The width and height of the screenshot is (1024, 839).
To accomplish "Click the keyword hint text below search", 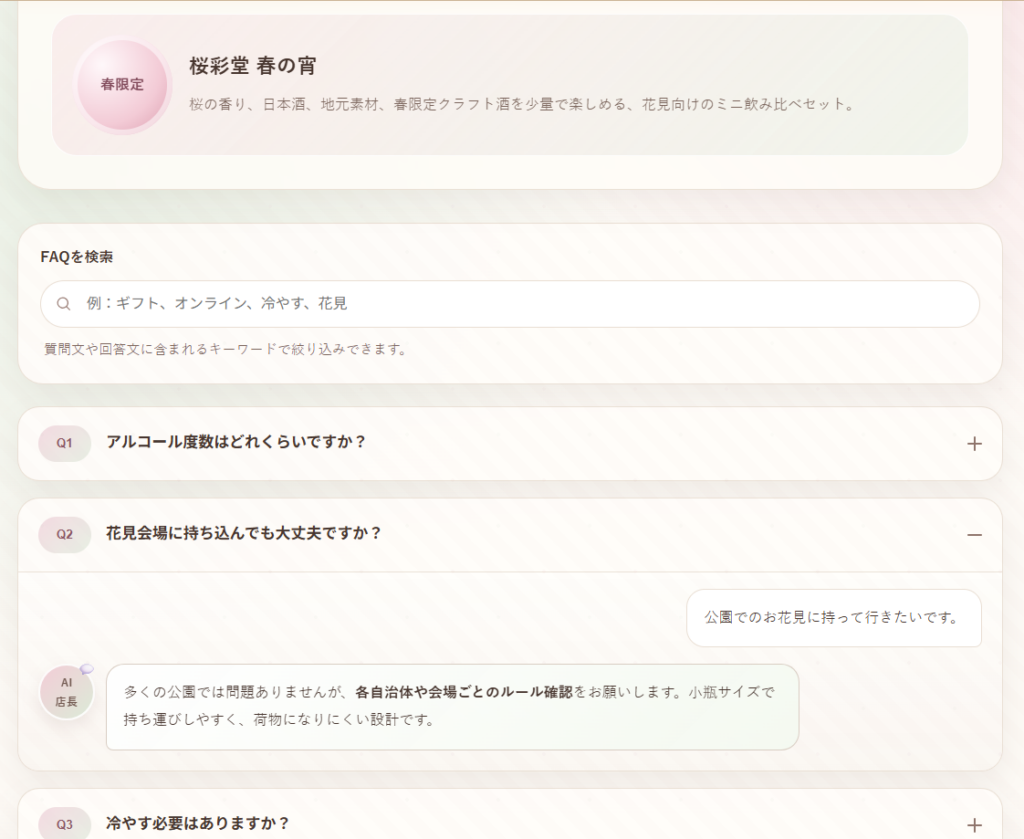I will 225,349.
